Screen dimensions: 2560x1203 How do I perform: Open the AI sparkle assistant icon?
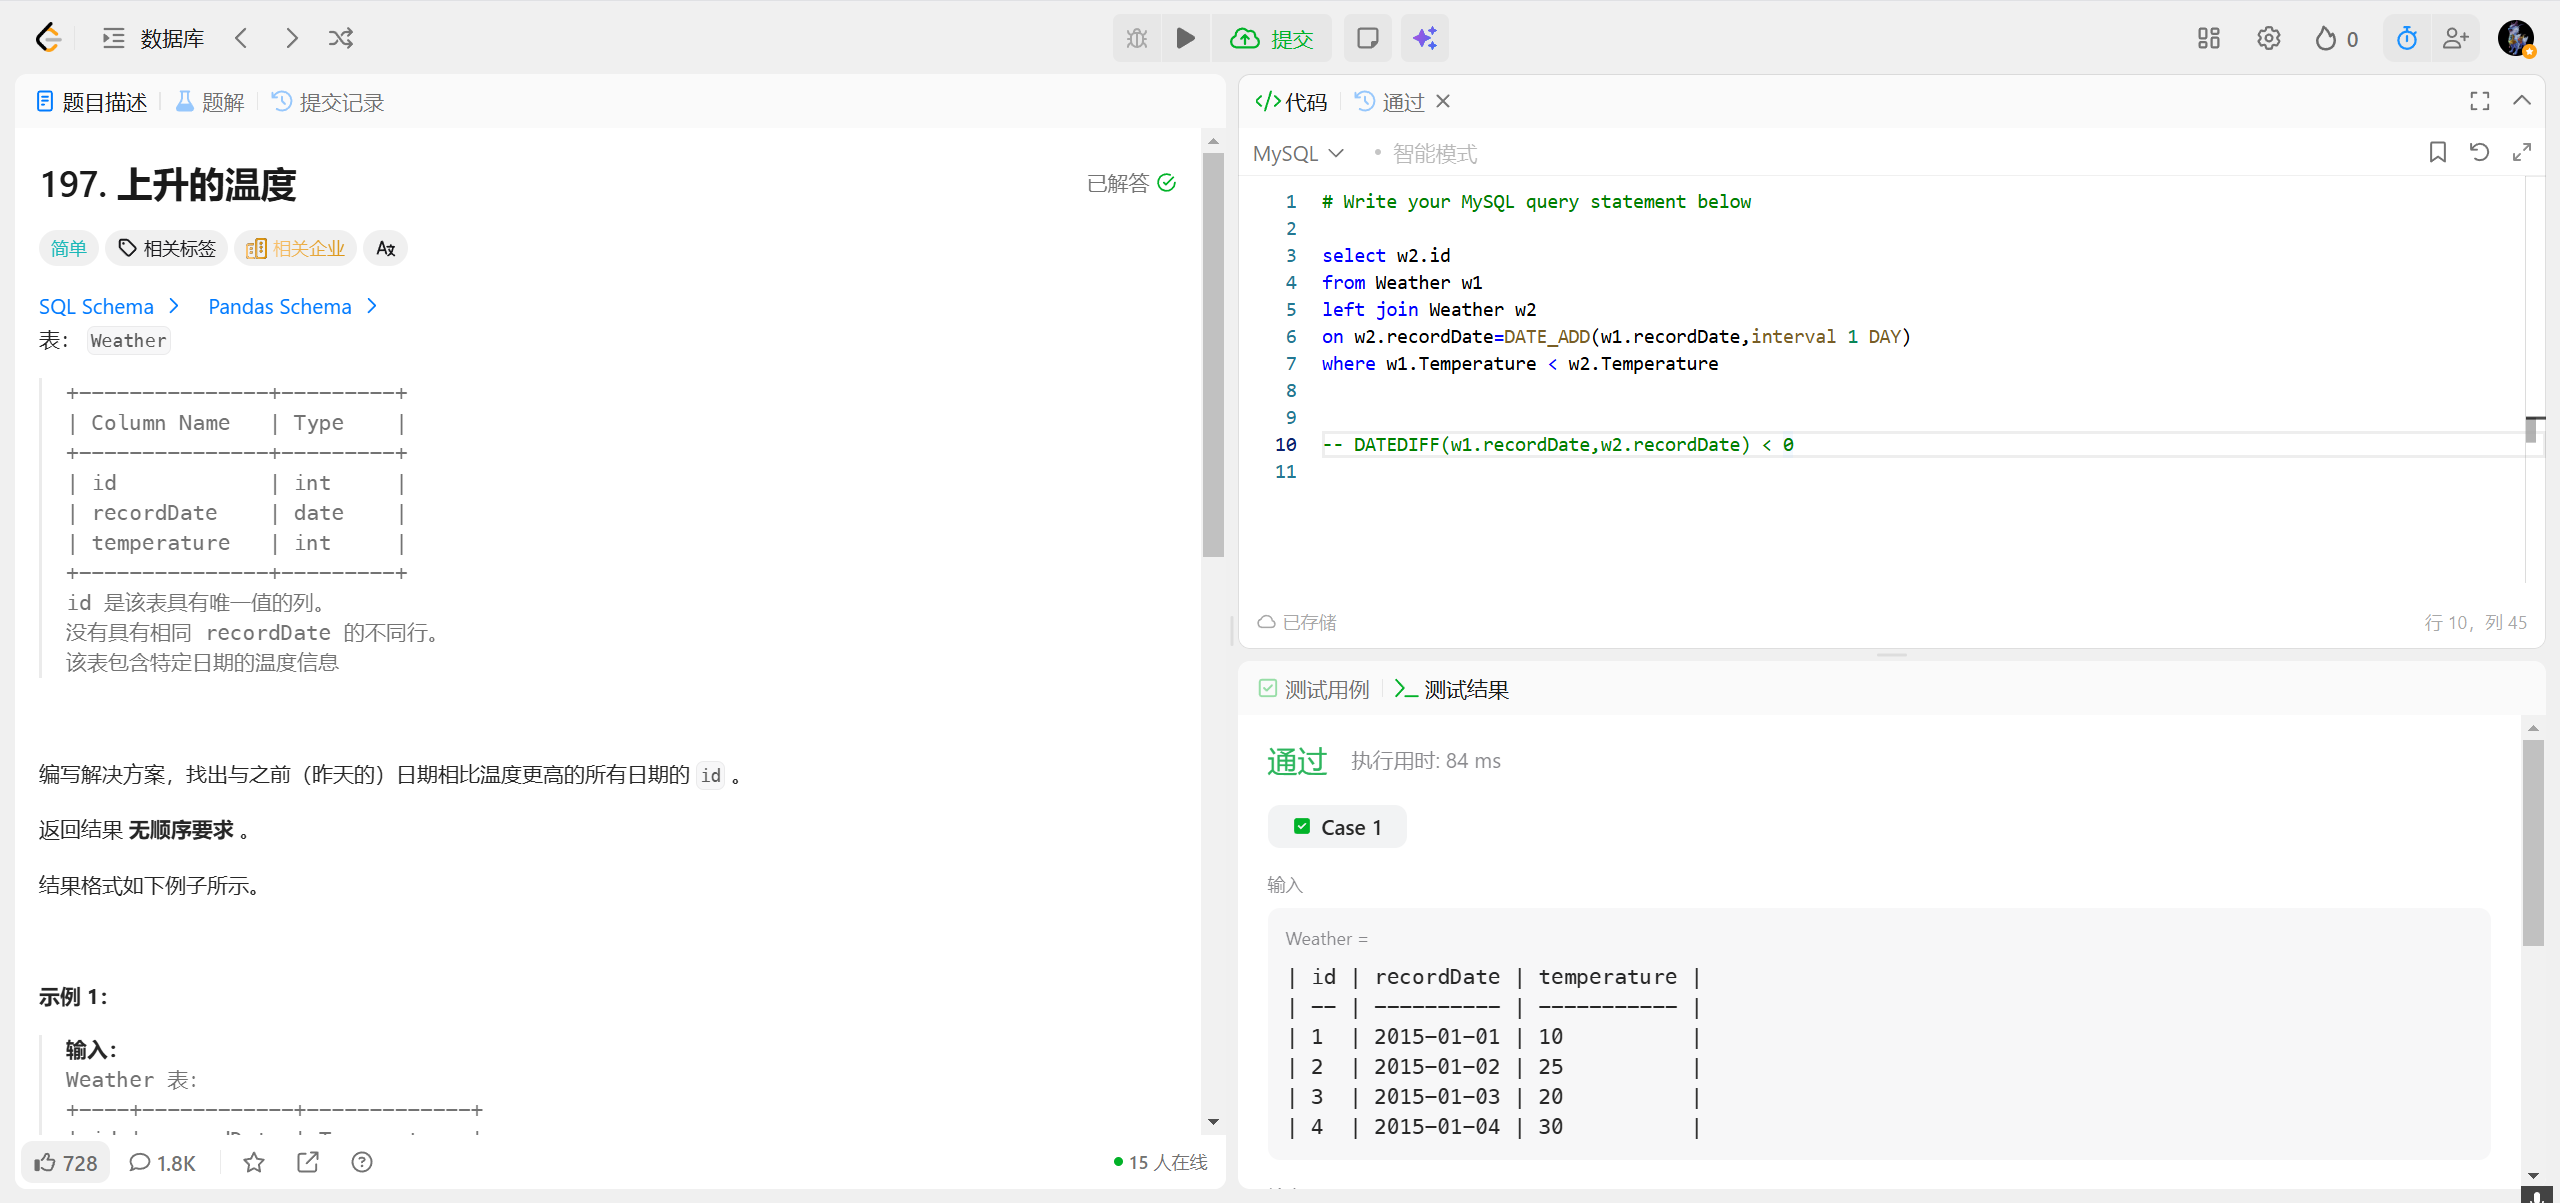(1425, 38)
